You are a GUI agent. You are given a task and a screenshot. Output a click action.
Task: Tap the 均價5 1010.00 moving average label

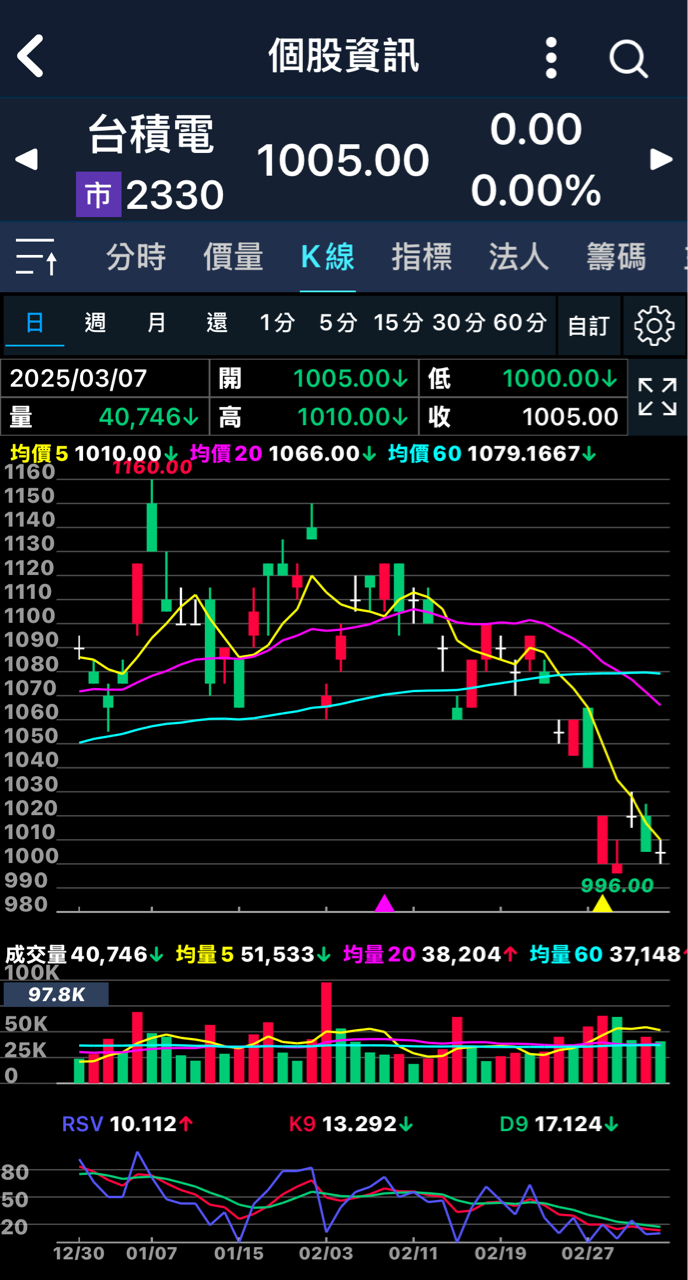94,454
